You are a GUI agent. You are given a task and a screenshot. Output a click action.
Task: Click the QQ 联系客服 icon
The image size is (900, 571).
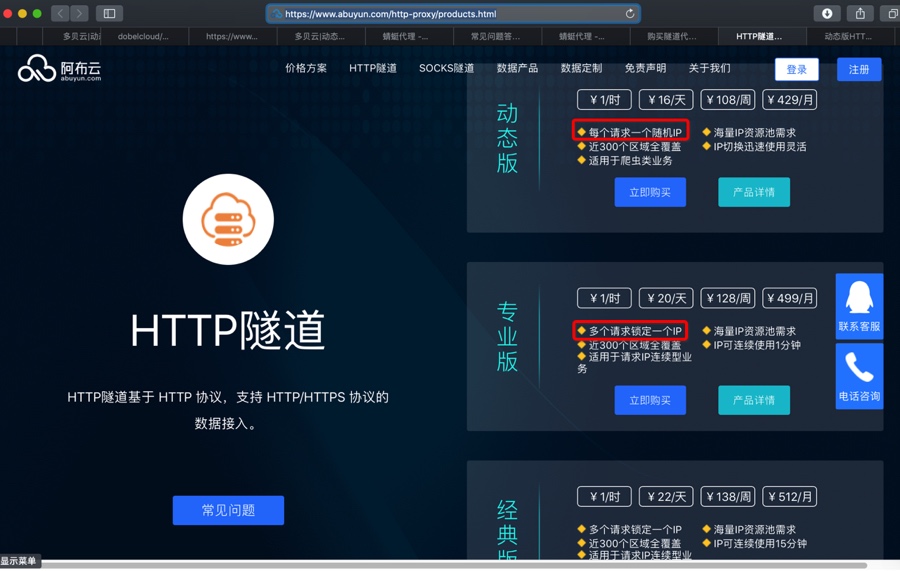859,306
